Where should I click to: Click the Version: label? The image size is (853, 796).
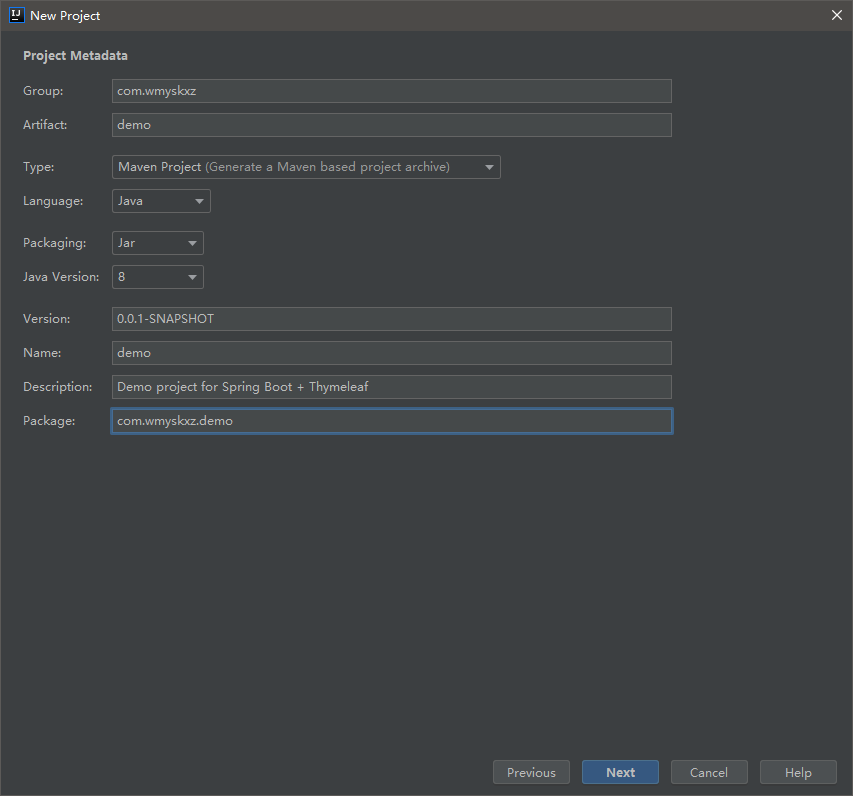coord(47,319)
